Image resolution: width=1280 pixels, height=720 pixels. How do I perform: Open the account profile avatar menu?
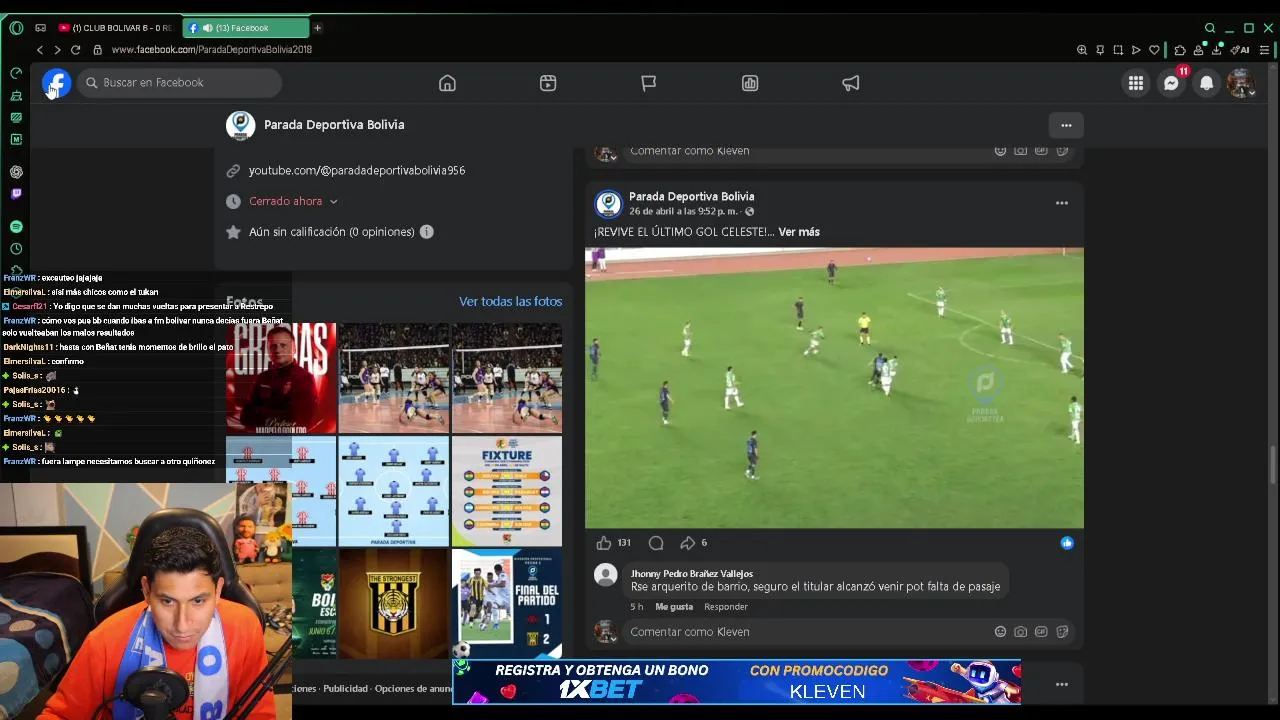(1241, 83)
